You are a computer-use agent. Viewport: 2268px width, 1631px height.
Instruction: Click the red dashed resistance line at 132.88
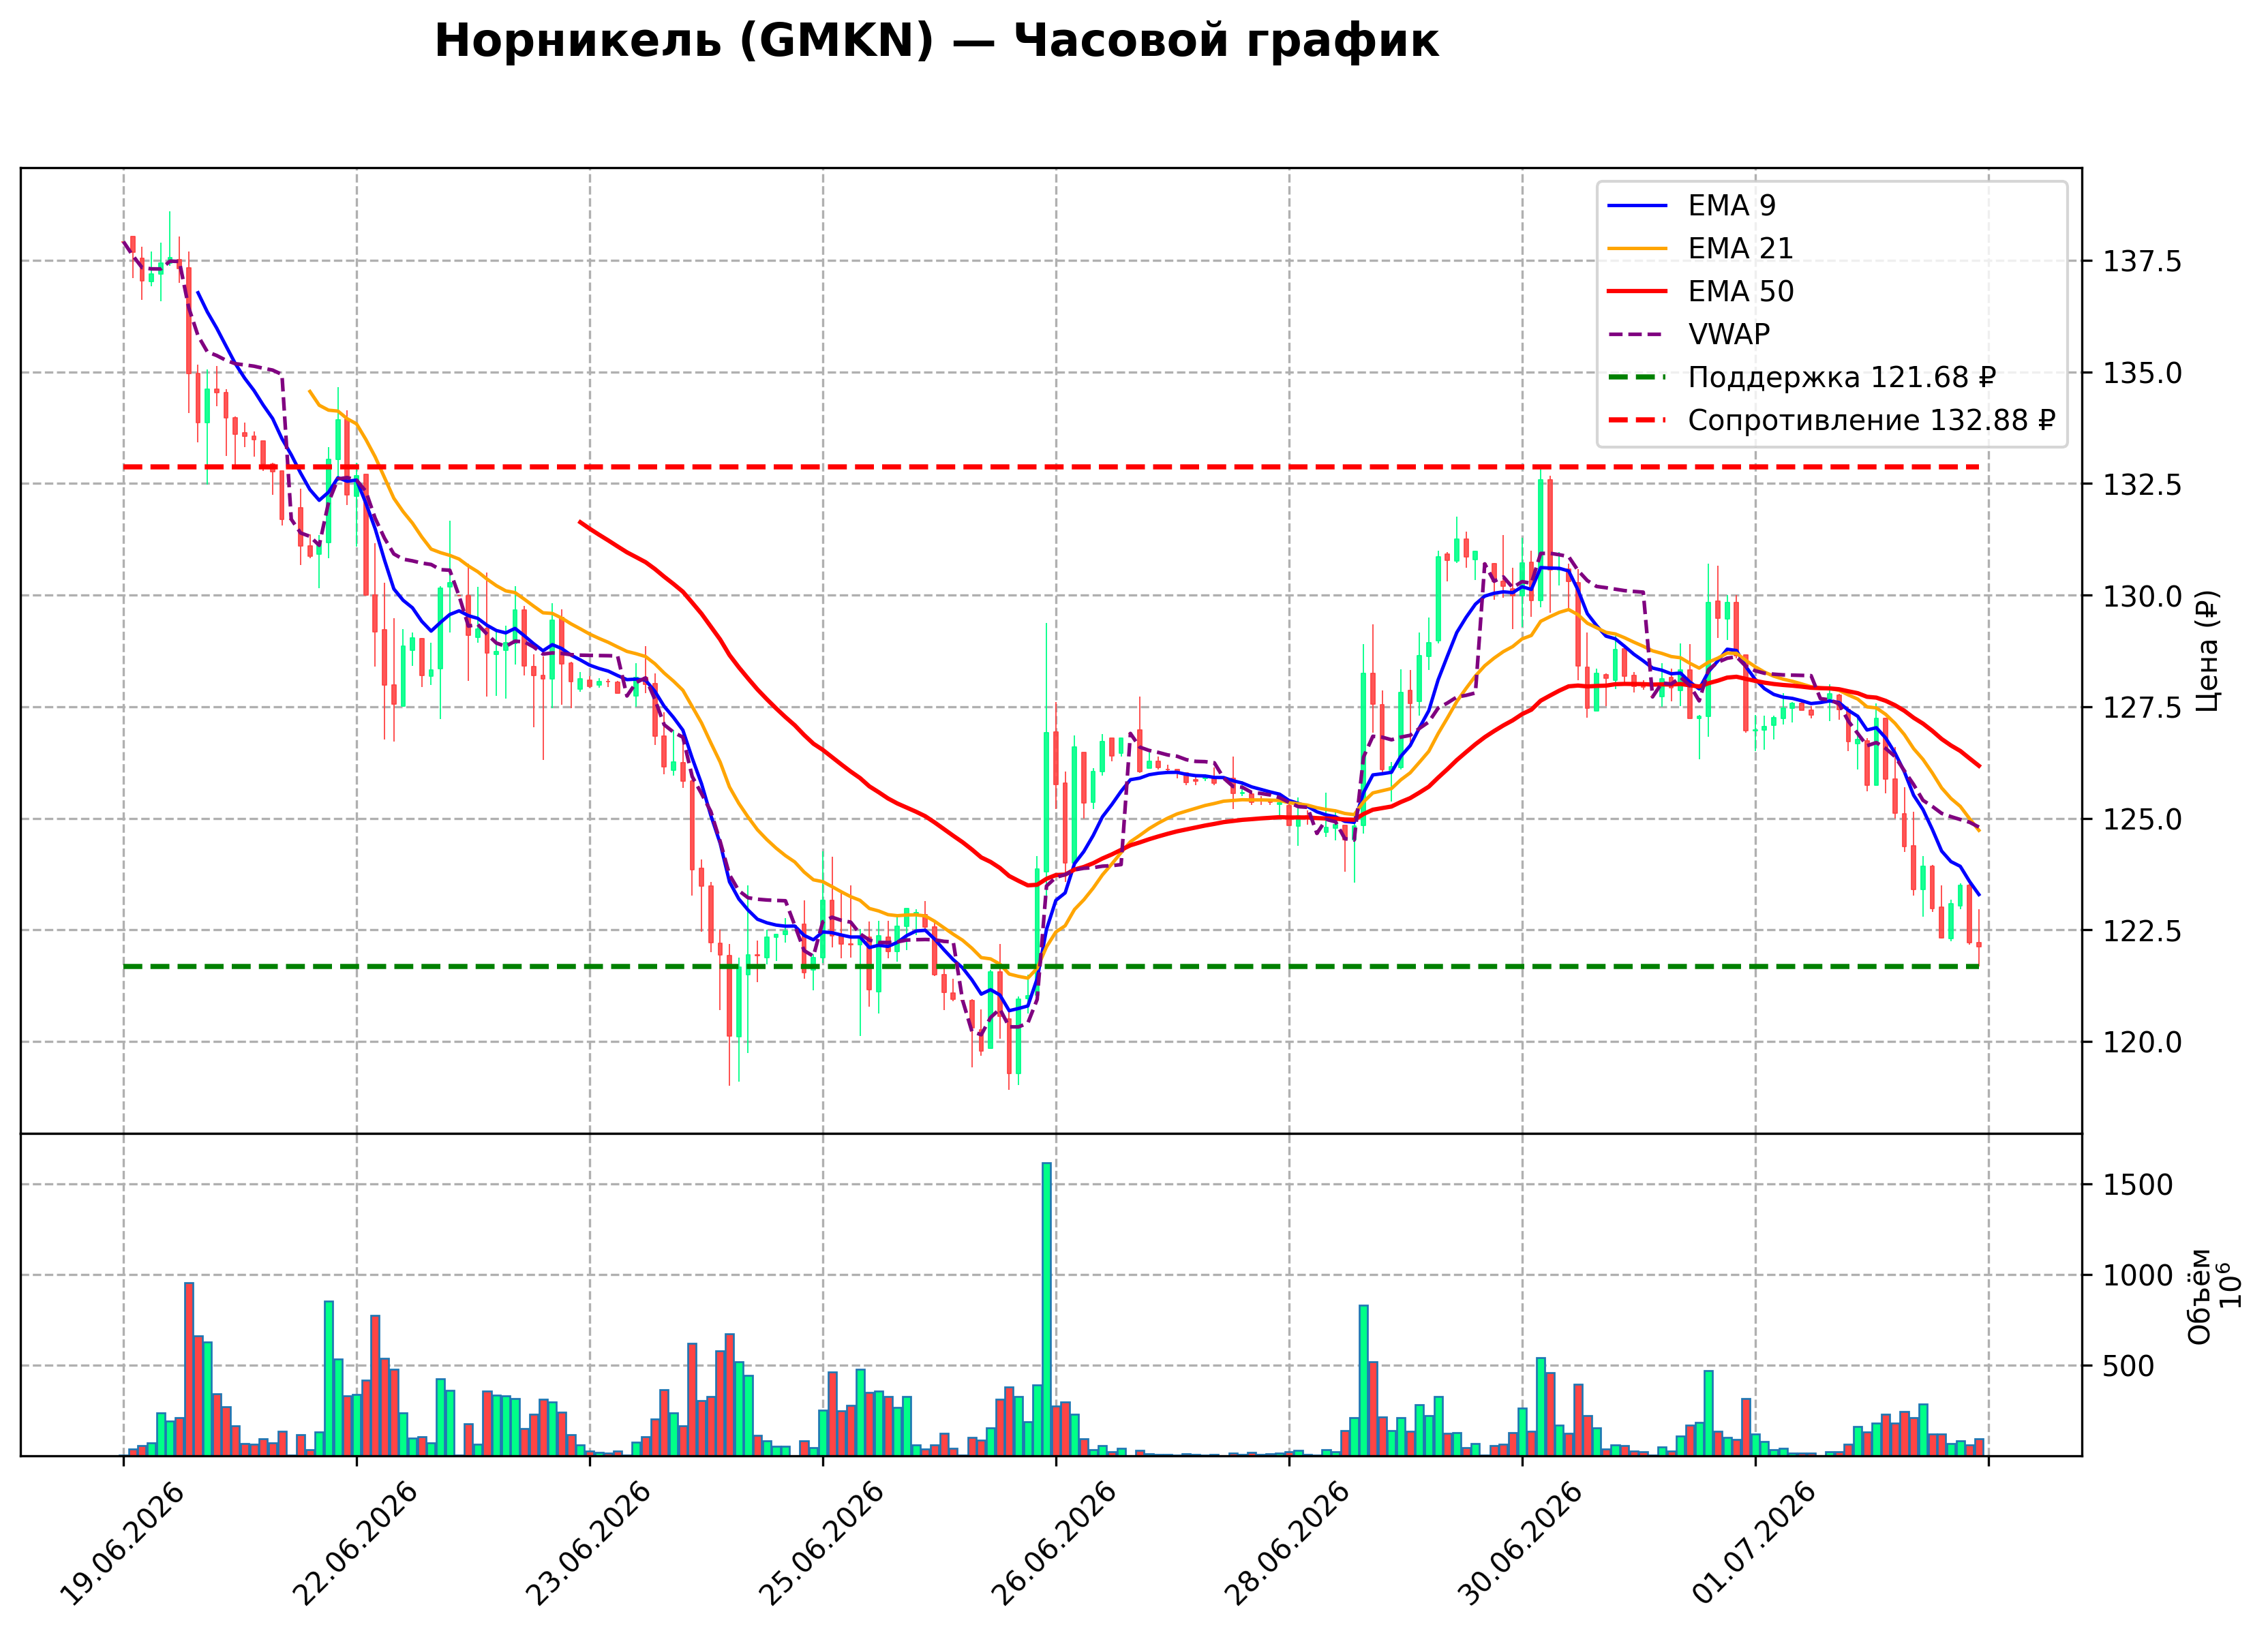[x=1050, y=467]
